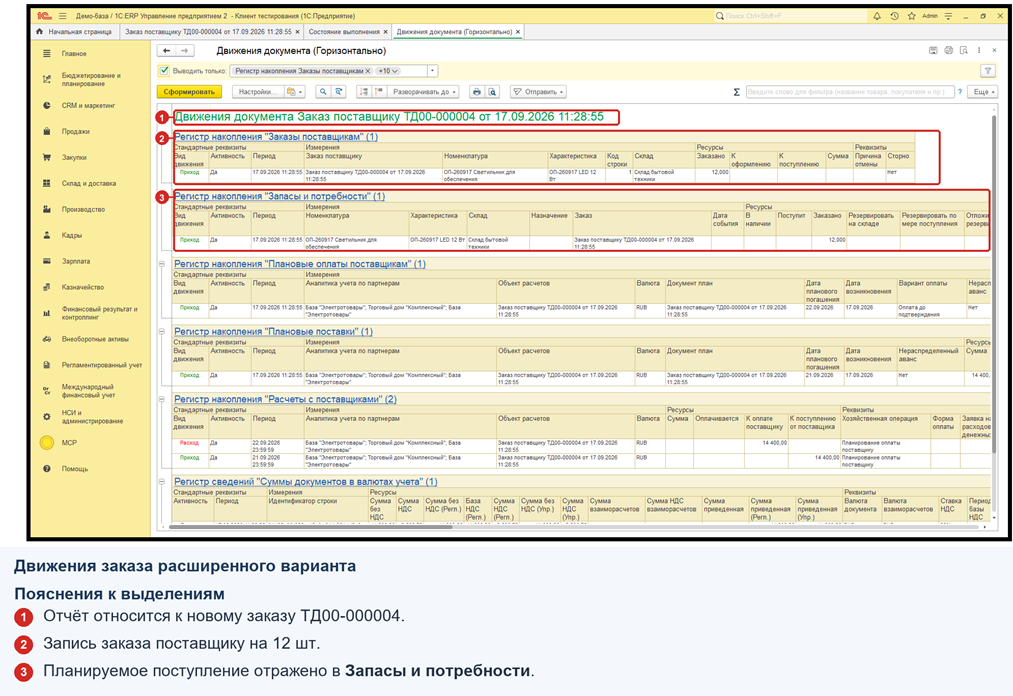Expand the "Еще" menu button
Image resolution: width=1013 pixels, height=696 pixels.
(x=982, y=92)
